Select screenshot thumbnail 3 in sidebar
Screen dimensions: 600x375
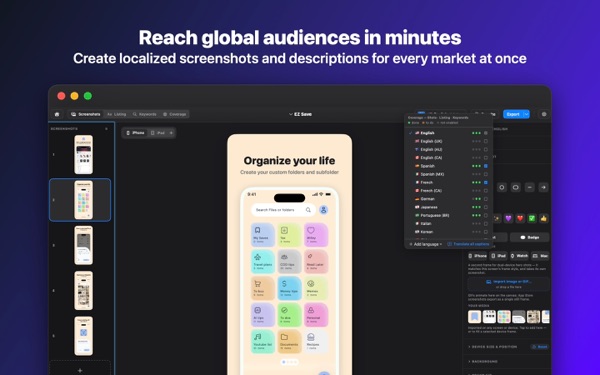pos(83,245)
